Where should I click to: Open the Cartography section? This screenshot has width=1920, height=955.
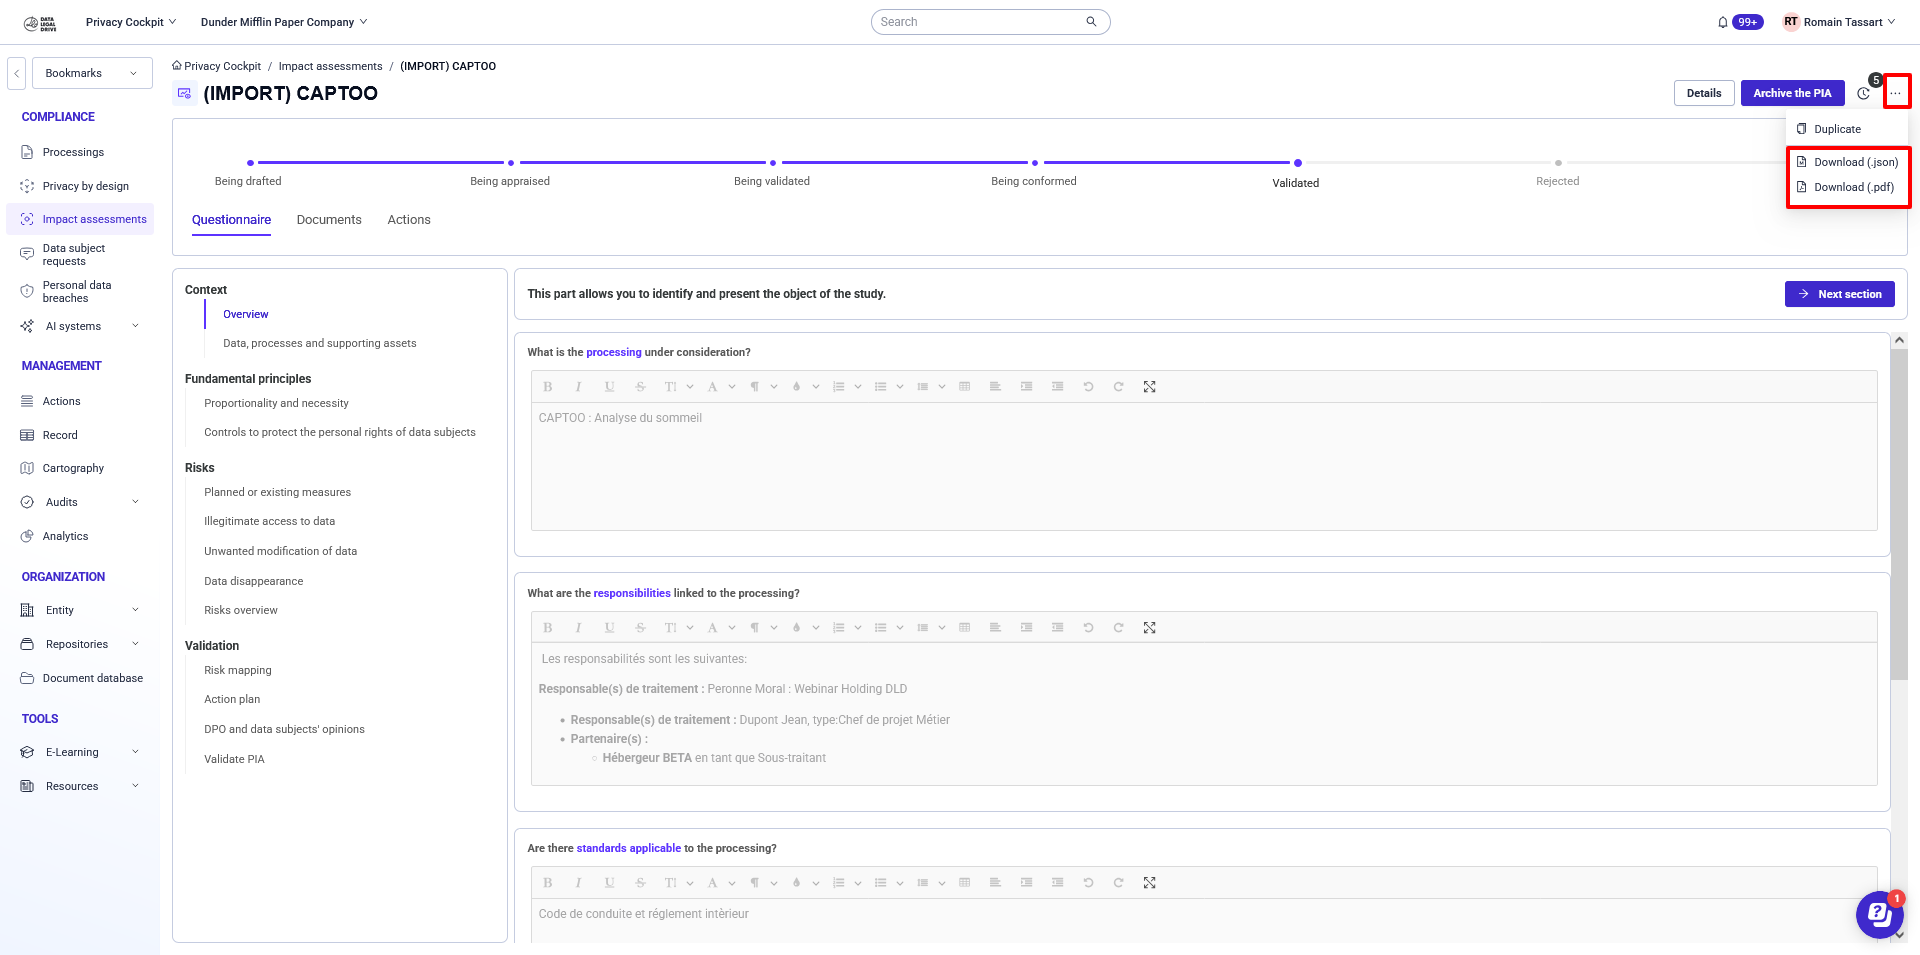coord(73,467)
